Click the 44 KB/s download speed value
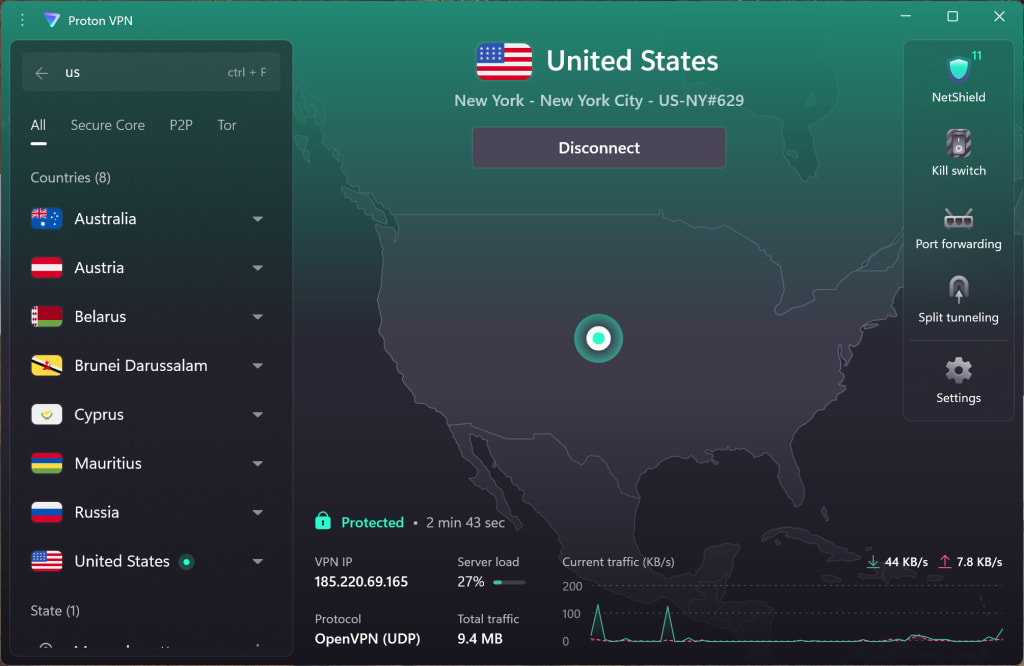Image resolution: width=1024 pixels, height=666 pixels. click(906, 562)
